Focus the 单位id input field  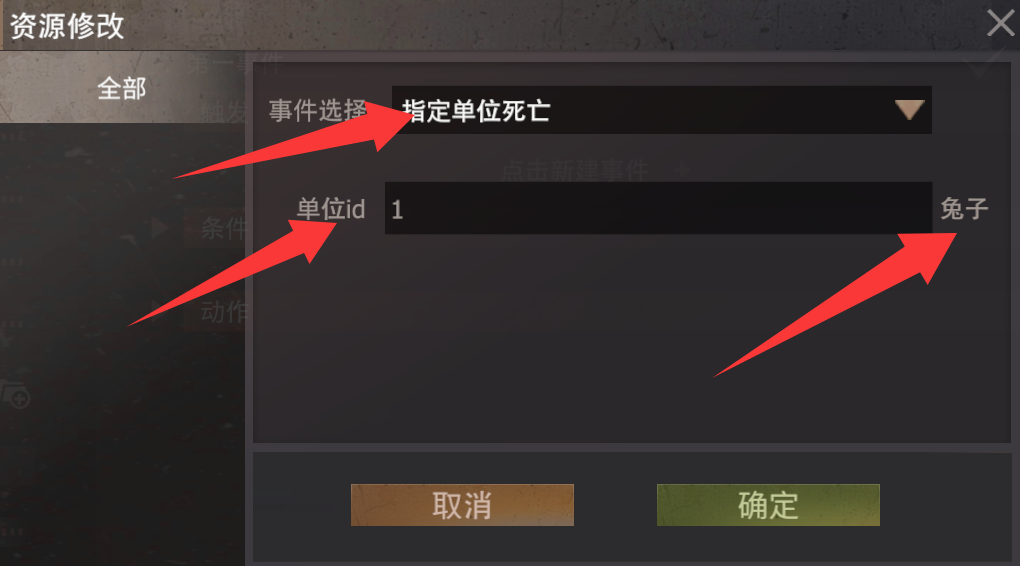pos(658,208)
